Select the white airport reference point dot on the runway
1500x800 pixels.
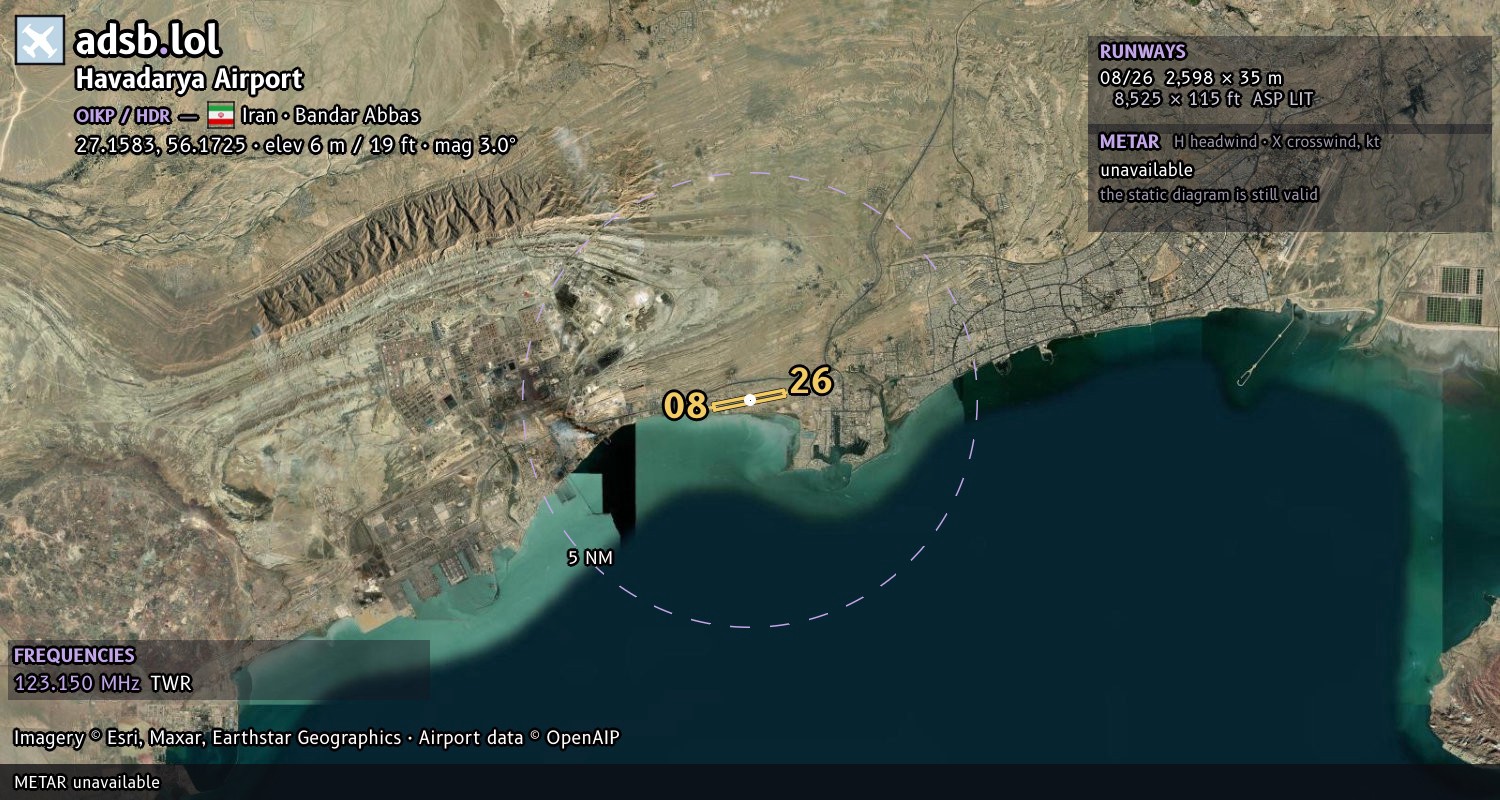click(750, 400)
